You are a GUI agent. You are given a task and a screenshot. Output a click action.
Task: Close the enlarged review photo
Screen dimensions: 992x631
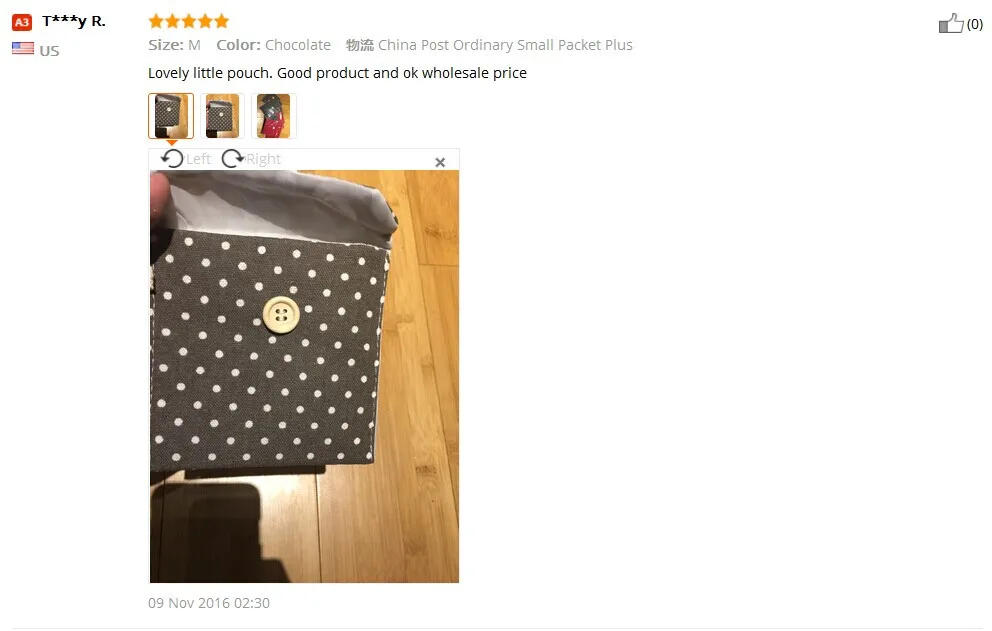(x=440, y=162)
